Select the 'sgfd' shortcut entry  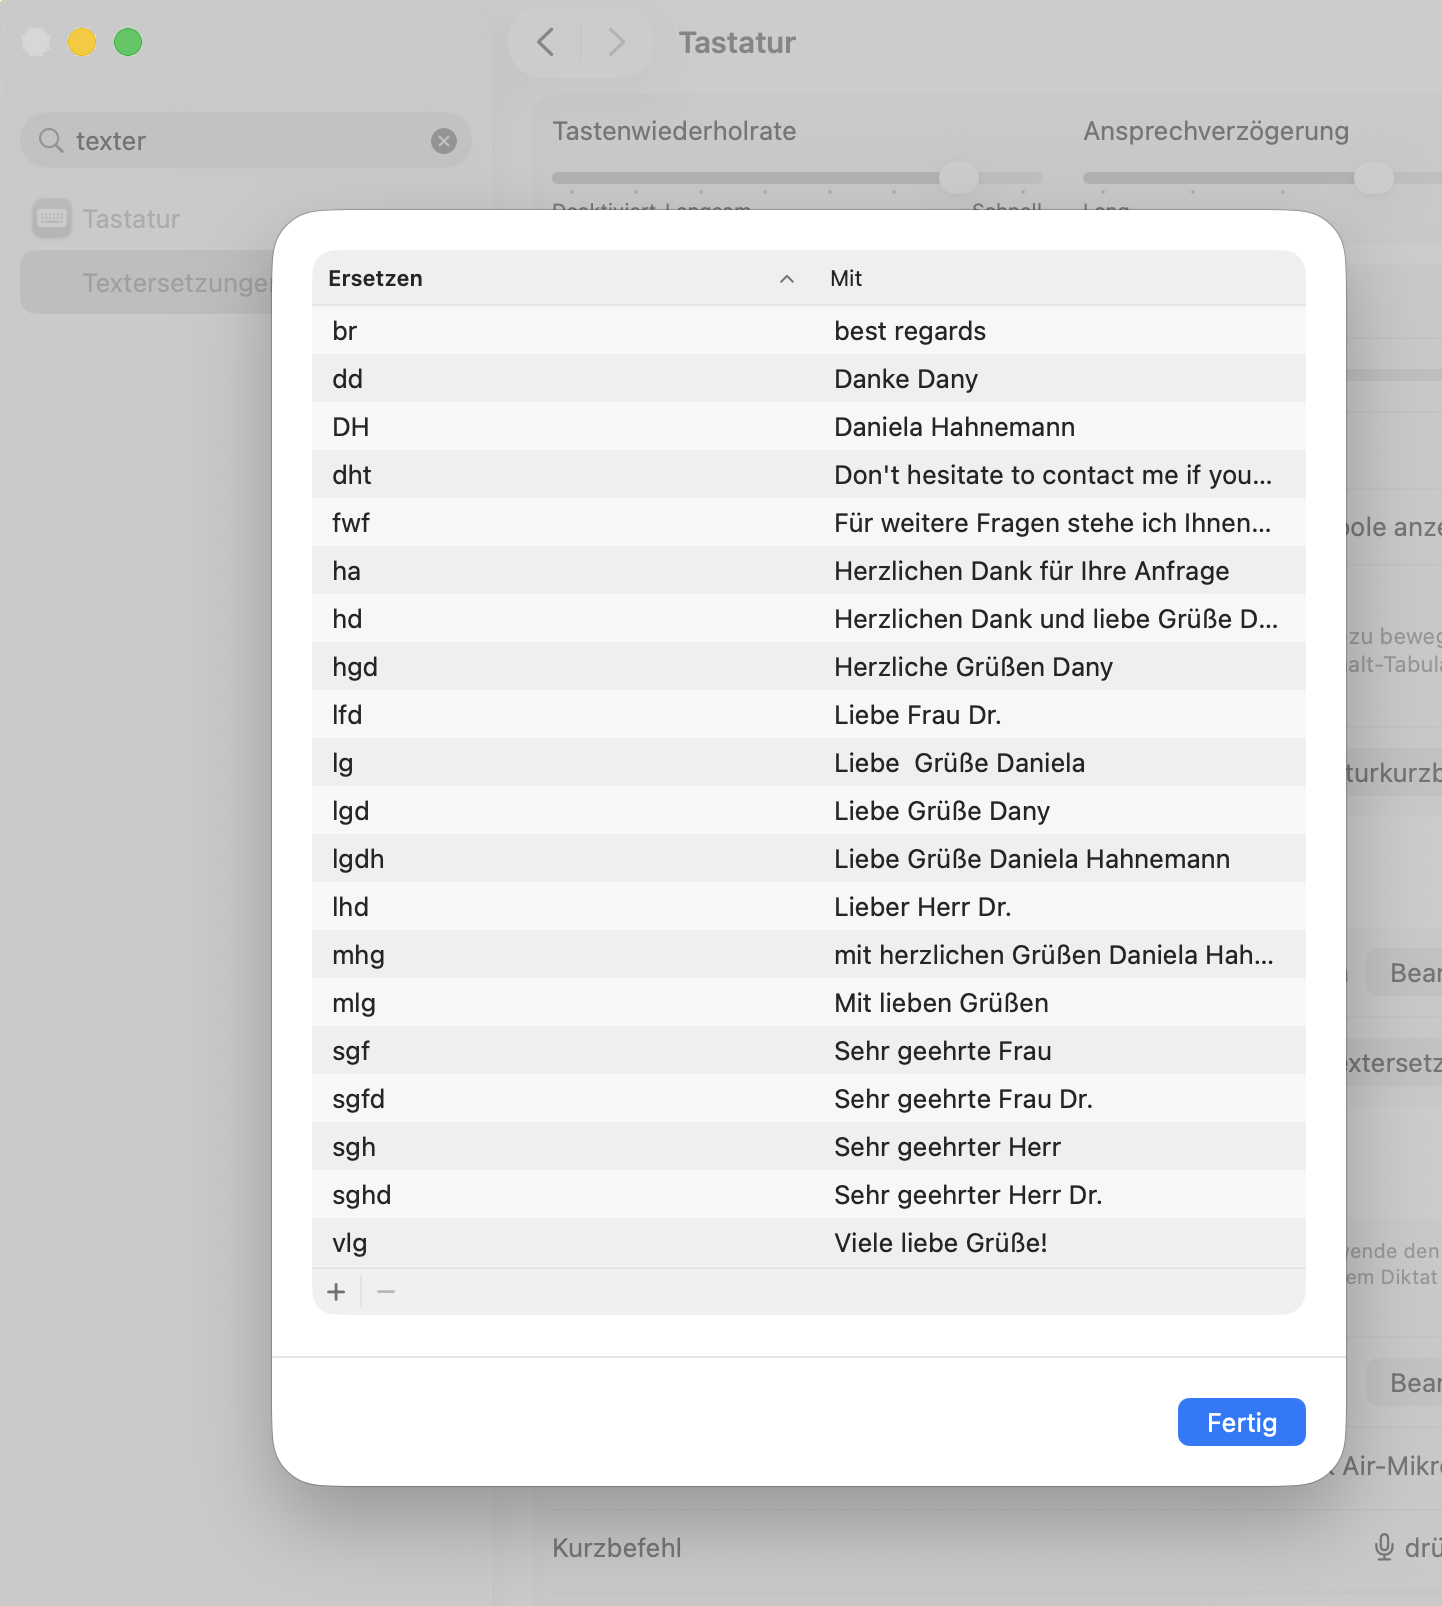pos(358,1099)
